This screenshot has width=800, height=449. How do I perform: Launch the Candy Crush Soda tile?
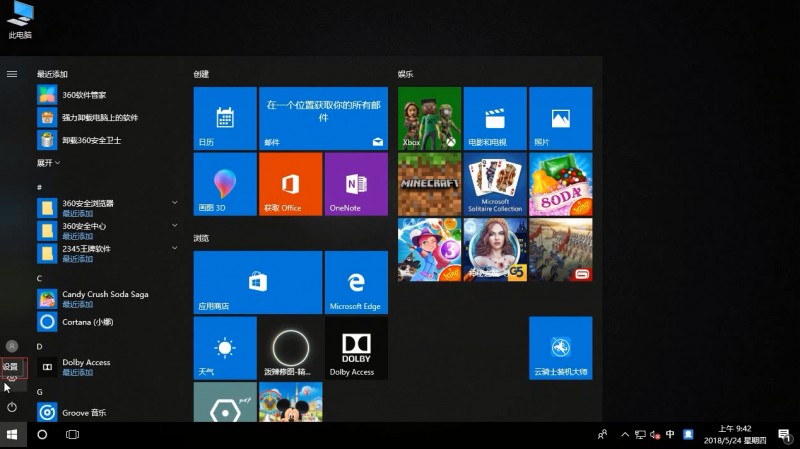560,184
